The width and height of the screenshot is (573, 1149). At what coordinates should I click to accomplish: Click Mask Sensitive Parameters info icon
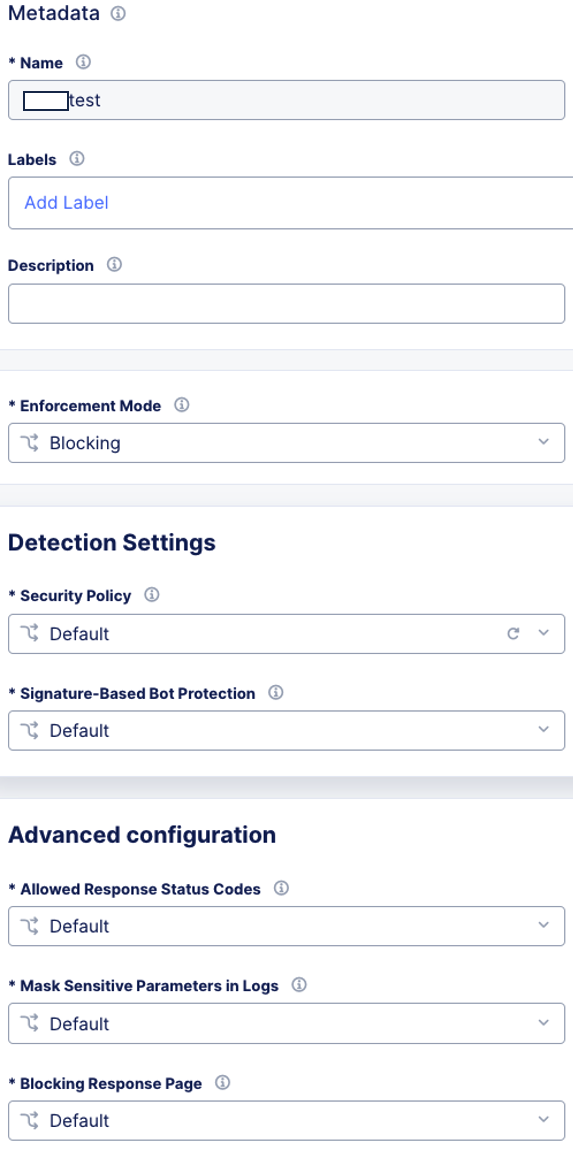coord(299,985)
